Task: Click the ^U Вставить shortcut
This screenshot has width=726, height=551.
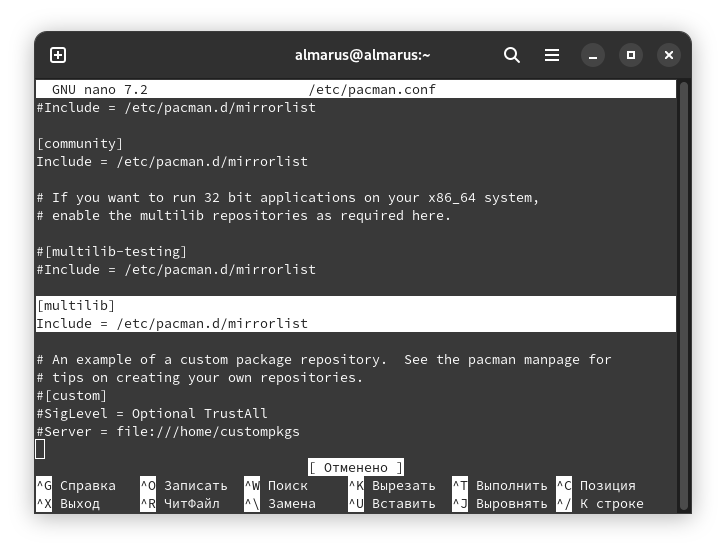Action: click(391, 504)
